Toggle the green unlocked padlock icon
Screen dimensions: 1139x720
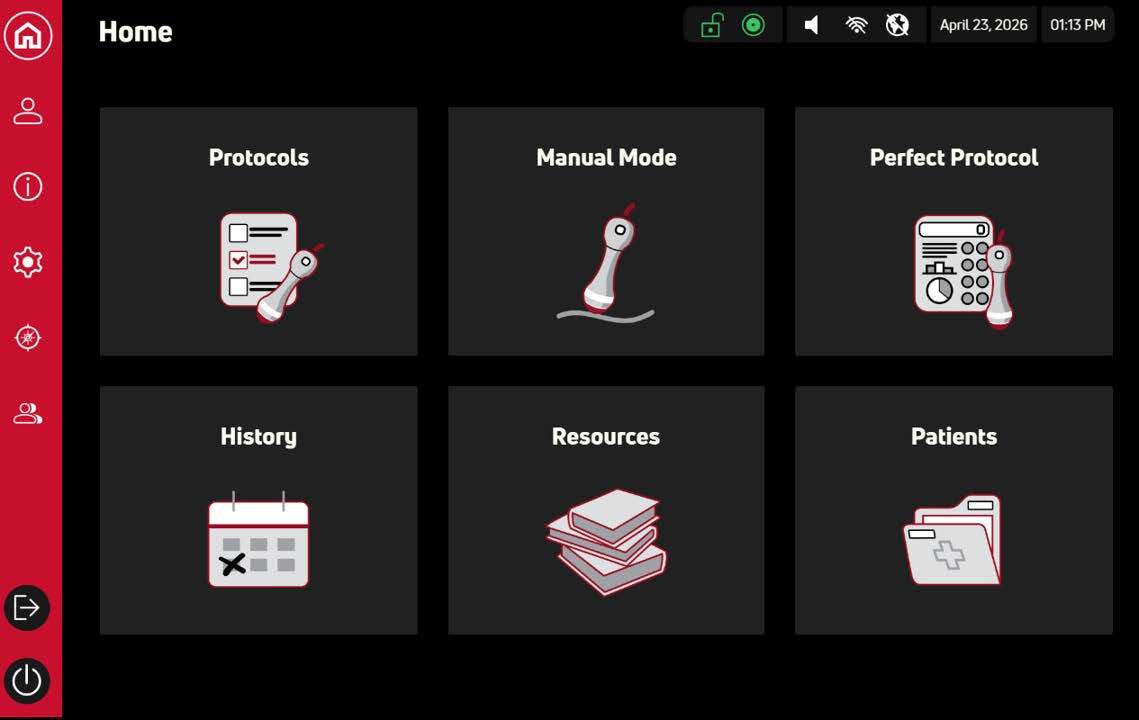pos(711,25)
